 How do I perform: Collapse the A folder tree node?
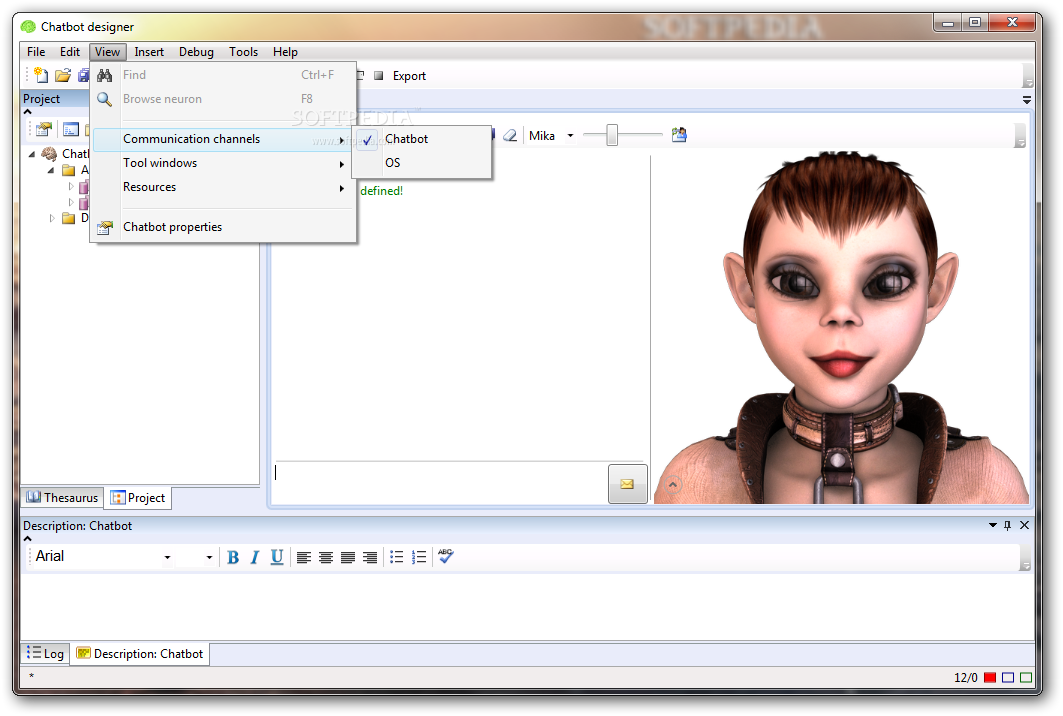coord(51,170)
